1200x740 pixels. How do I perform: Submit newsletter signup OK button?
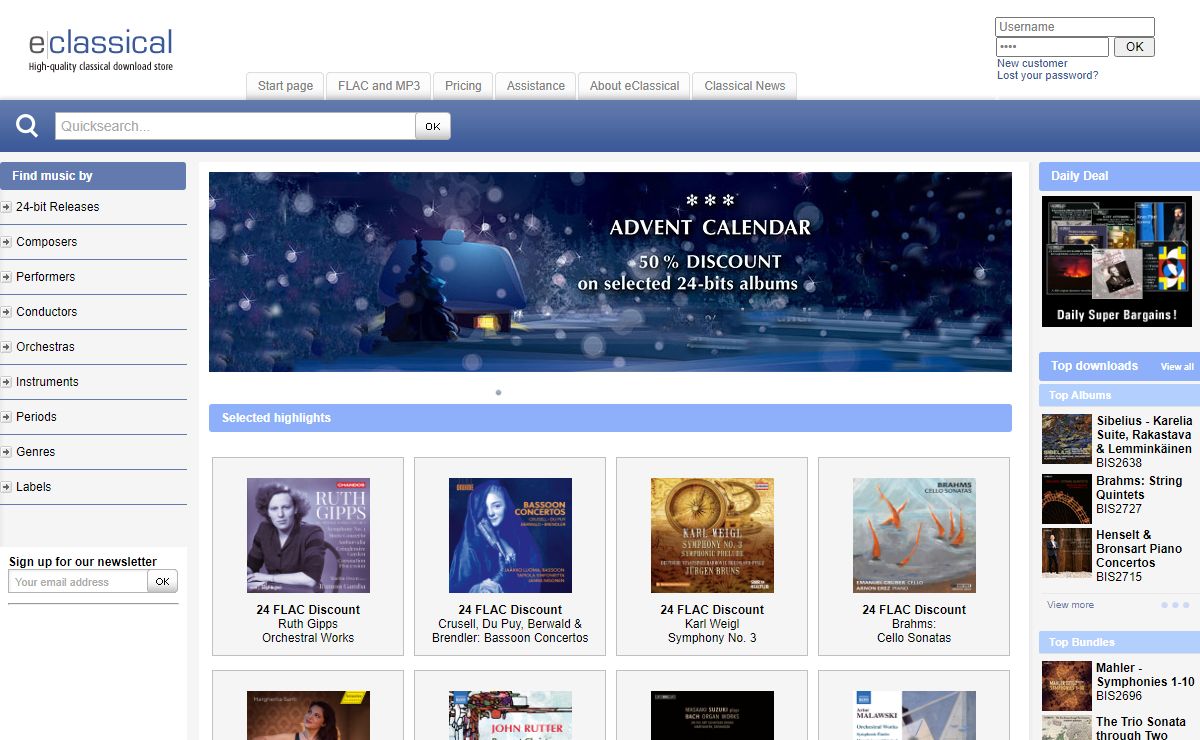pos(163,582)
